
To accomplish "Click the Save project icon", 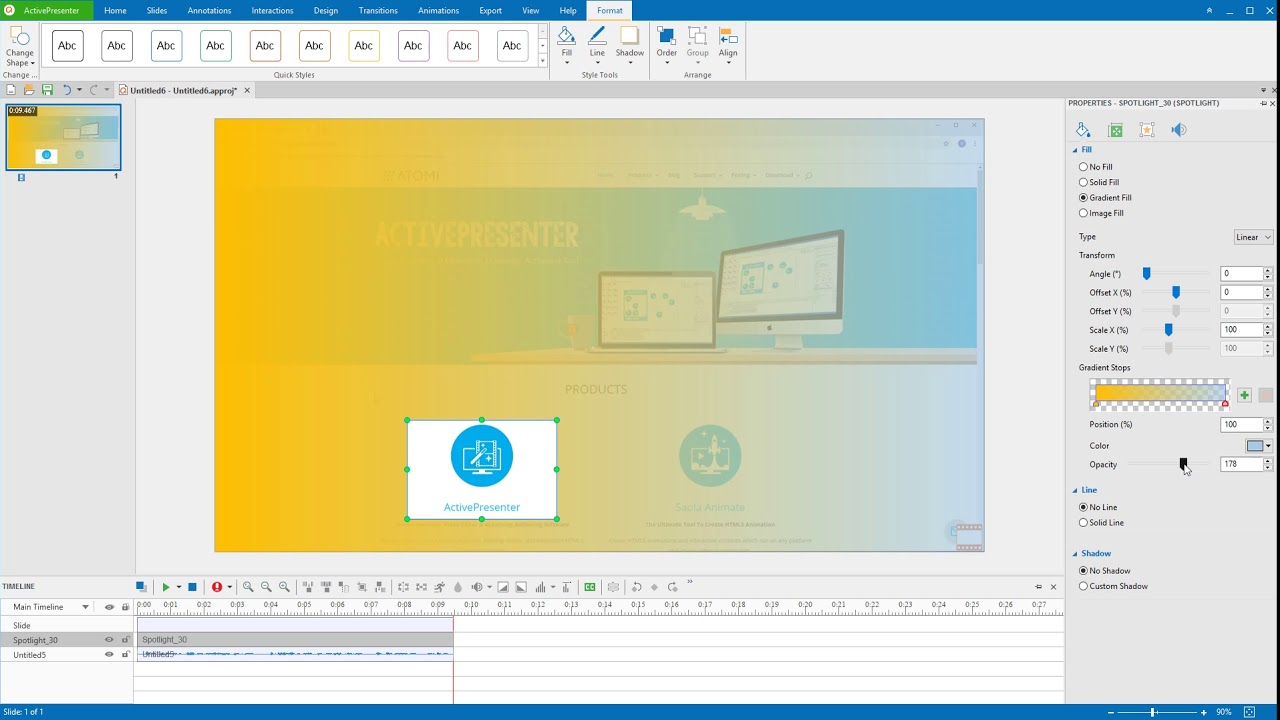I will 47,90.
